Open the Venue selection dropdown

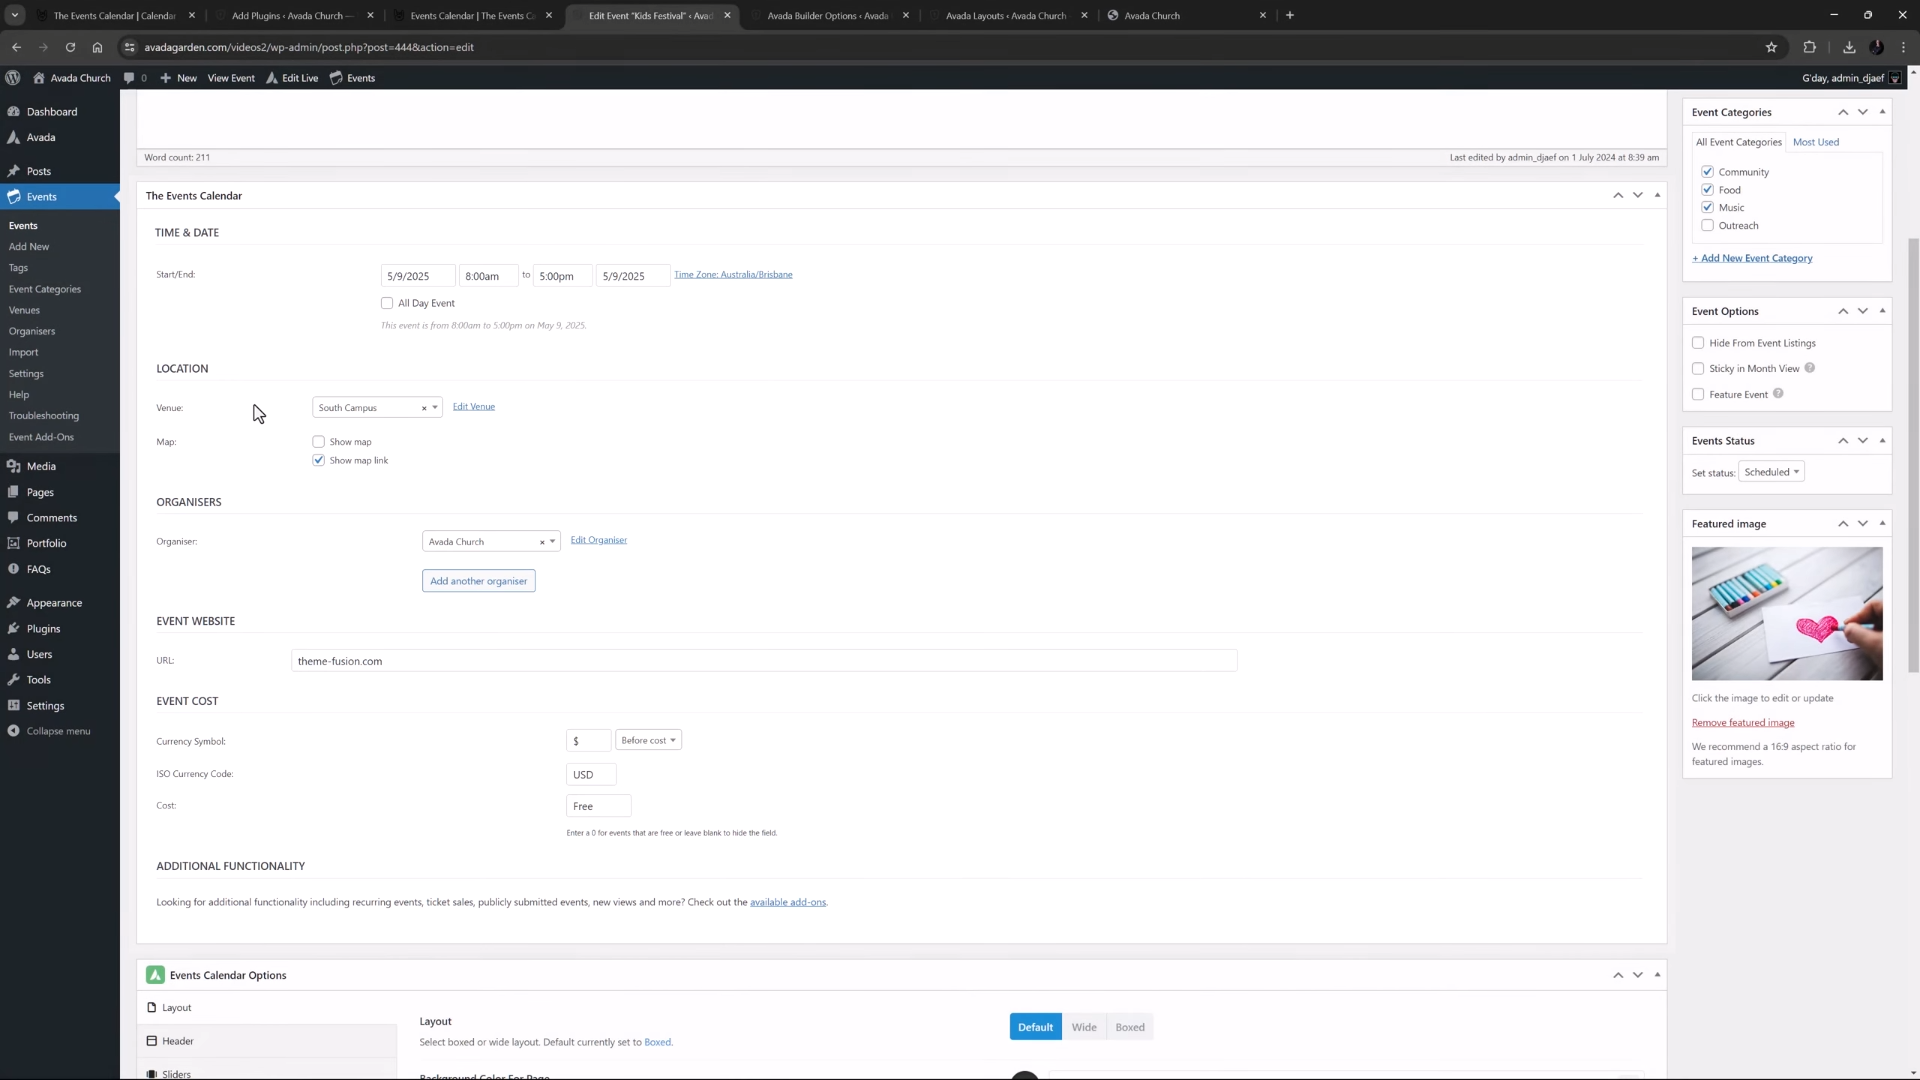pos(434,407)
